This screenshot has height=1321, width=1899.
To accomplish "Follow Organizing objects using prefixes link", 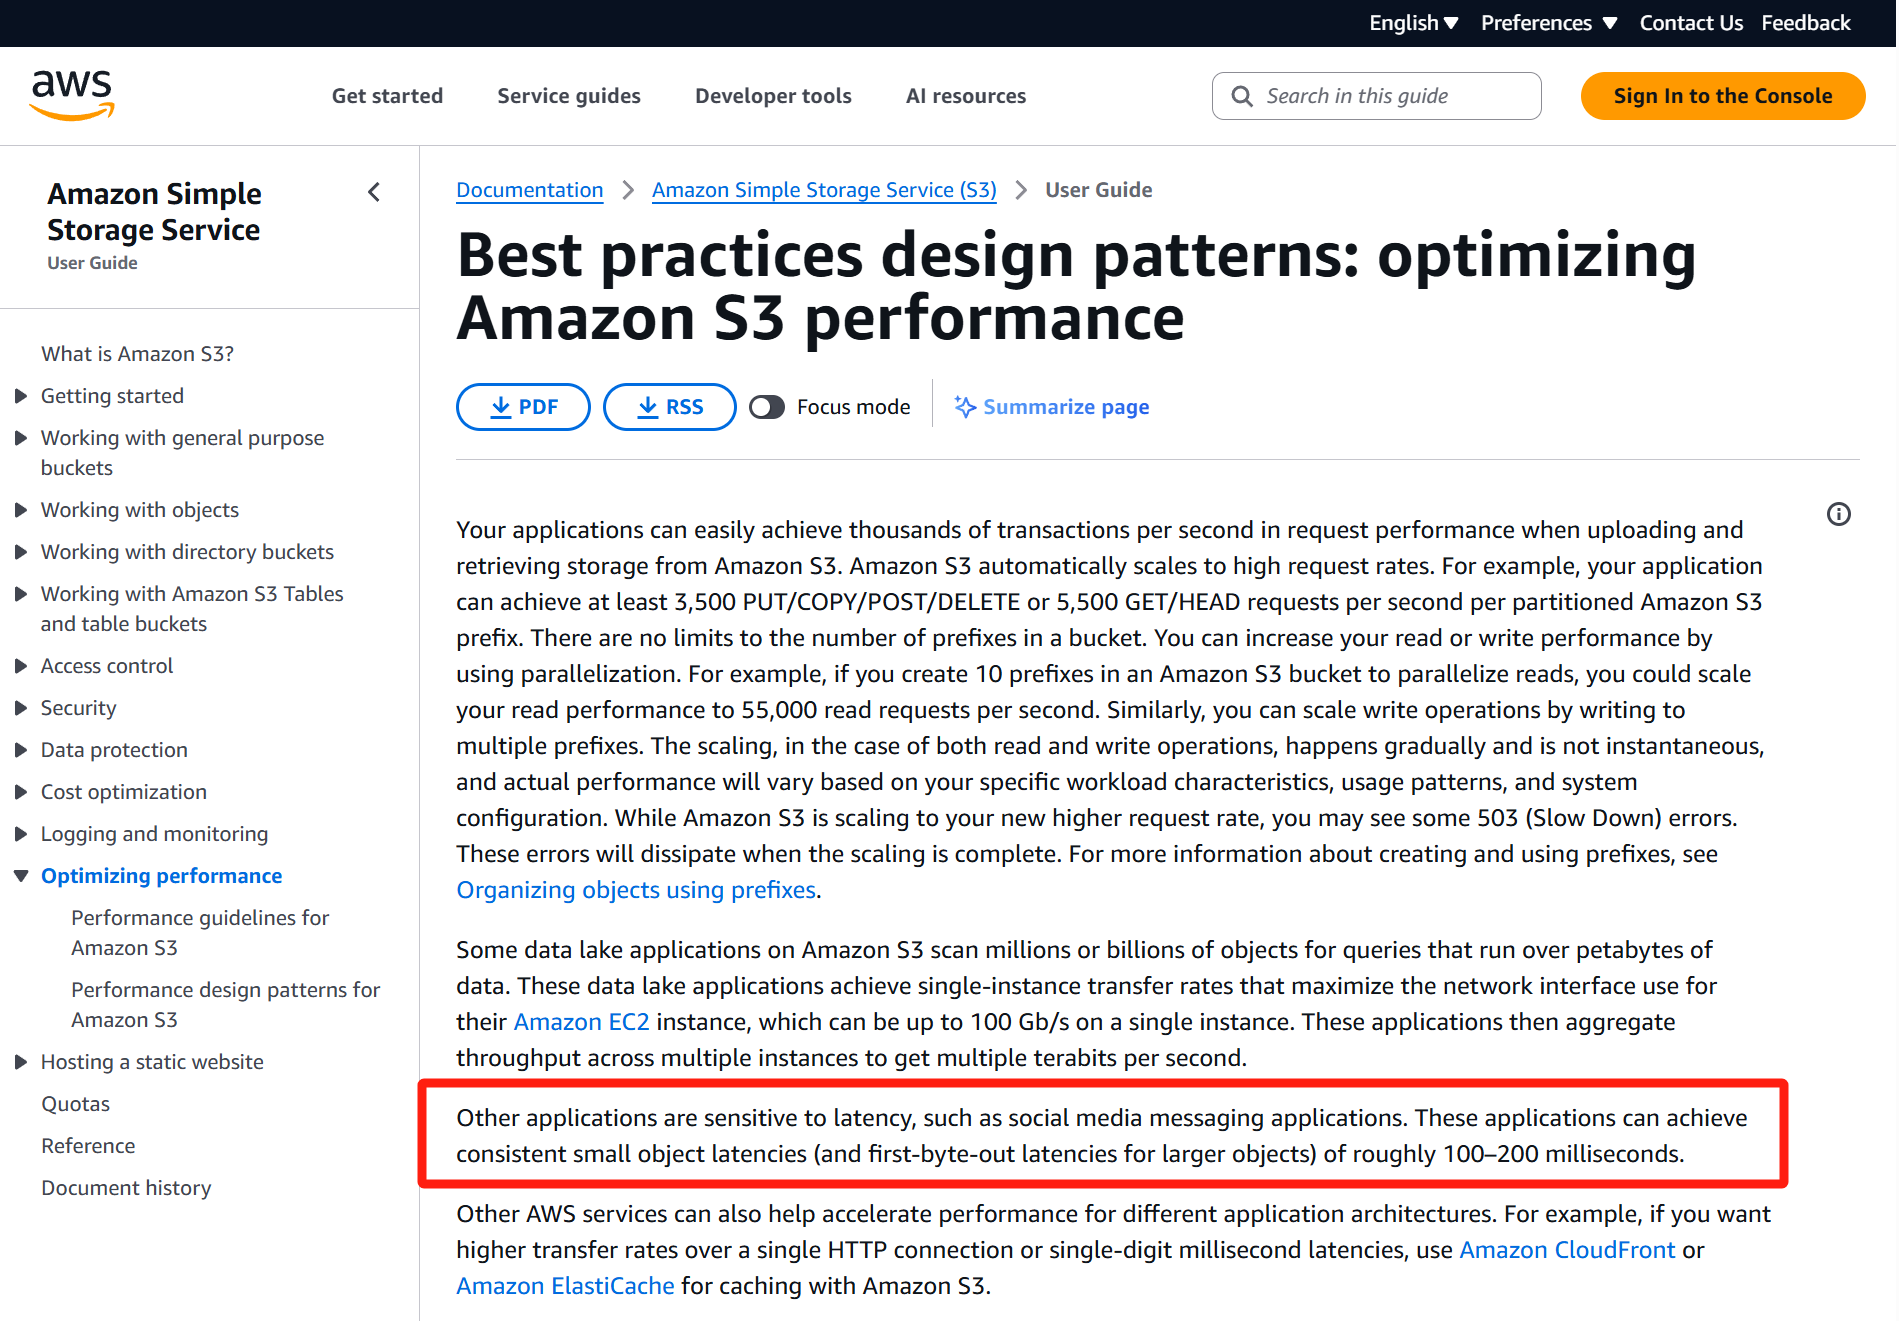I will pyautogui.click(x=636, y=890).
